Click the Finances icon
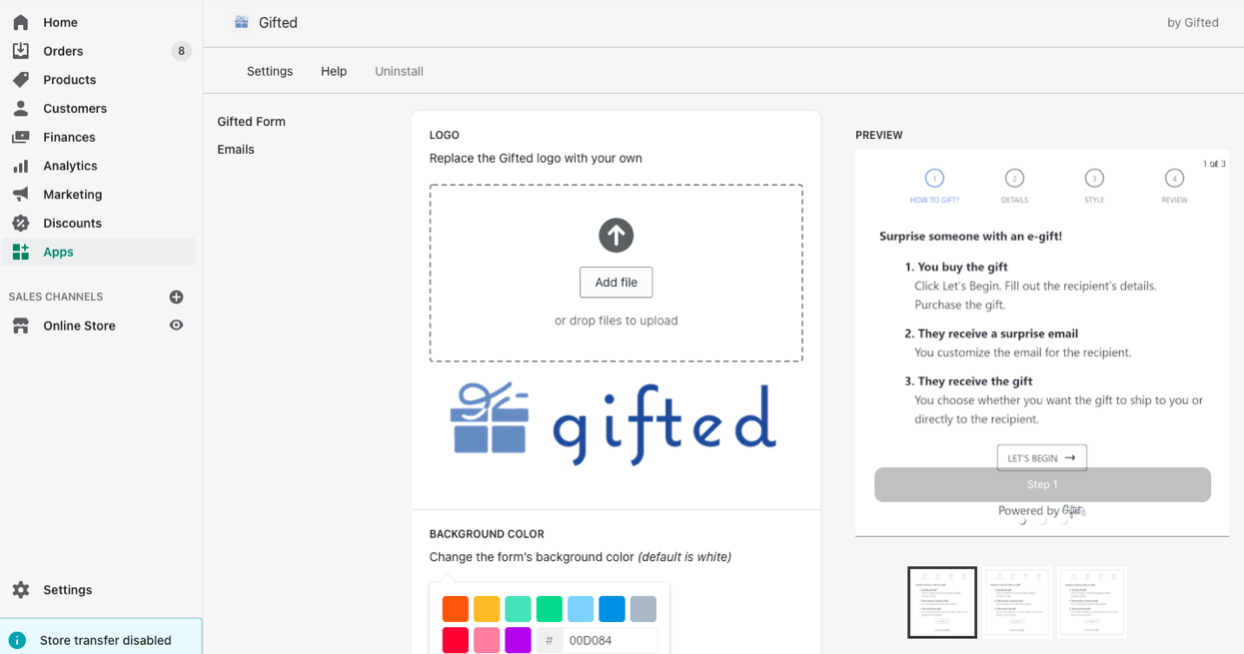The height and width of the screenshot is (654, 1244). click(20, 137)
